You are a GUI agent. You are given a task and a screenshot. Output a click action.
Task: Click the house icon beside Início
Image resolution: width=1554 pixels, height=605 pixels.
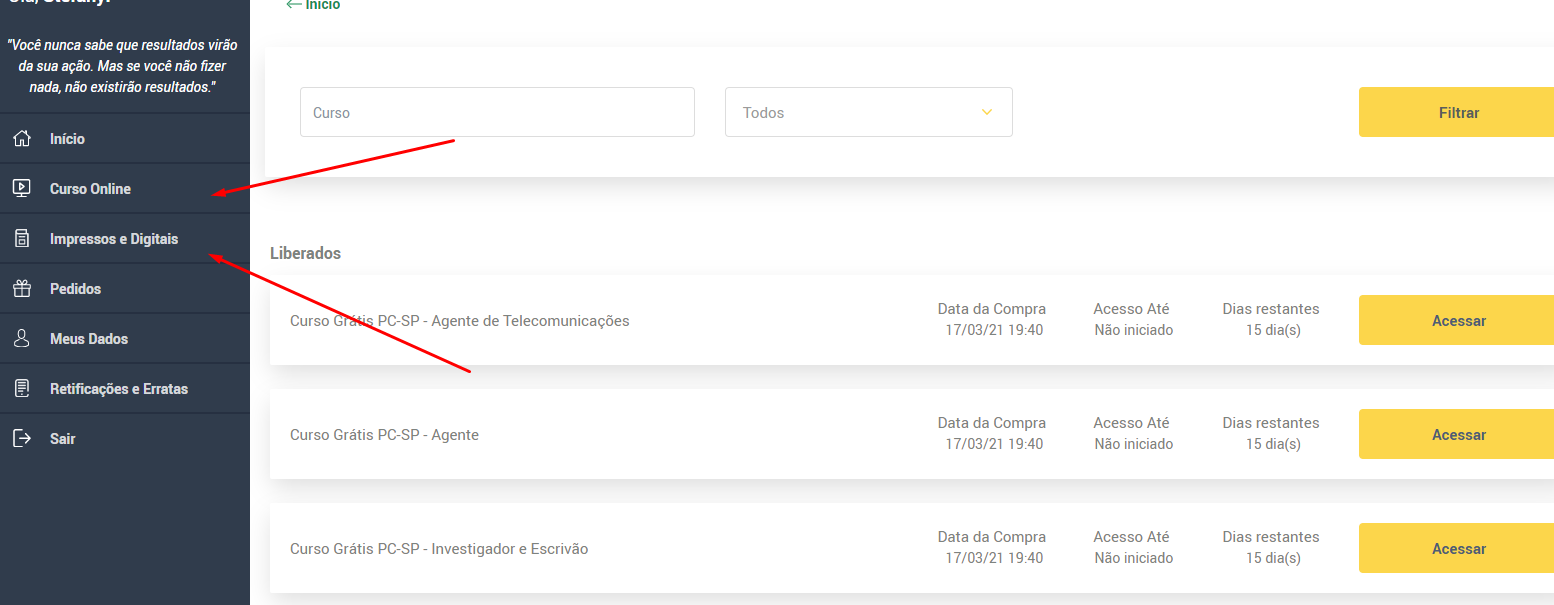coord(21,139)
